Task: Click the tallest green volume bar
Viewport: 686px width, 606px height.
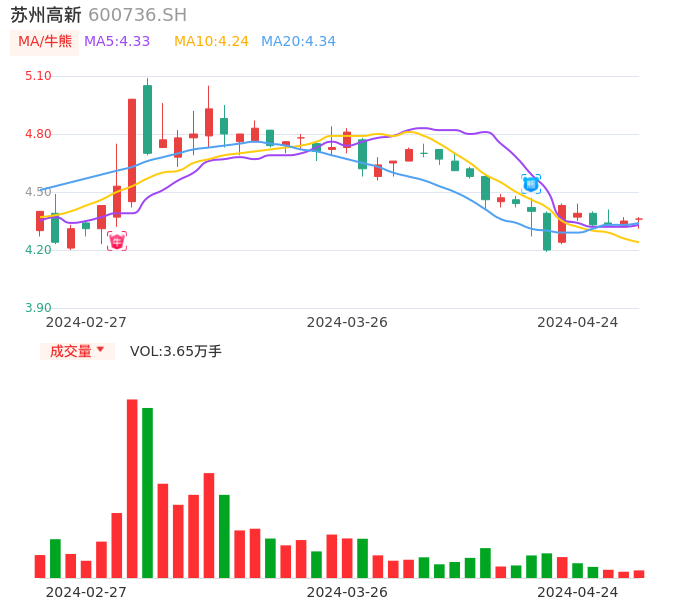Action: pyautogui.click(x=147, y=492)
